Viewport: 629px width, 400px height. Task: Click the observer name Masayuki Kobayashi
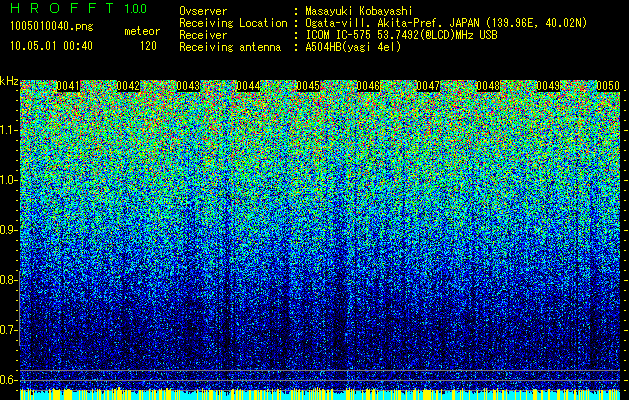point(359,11)
